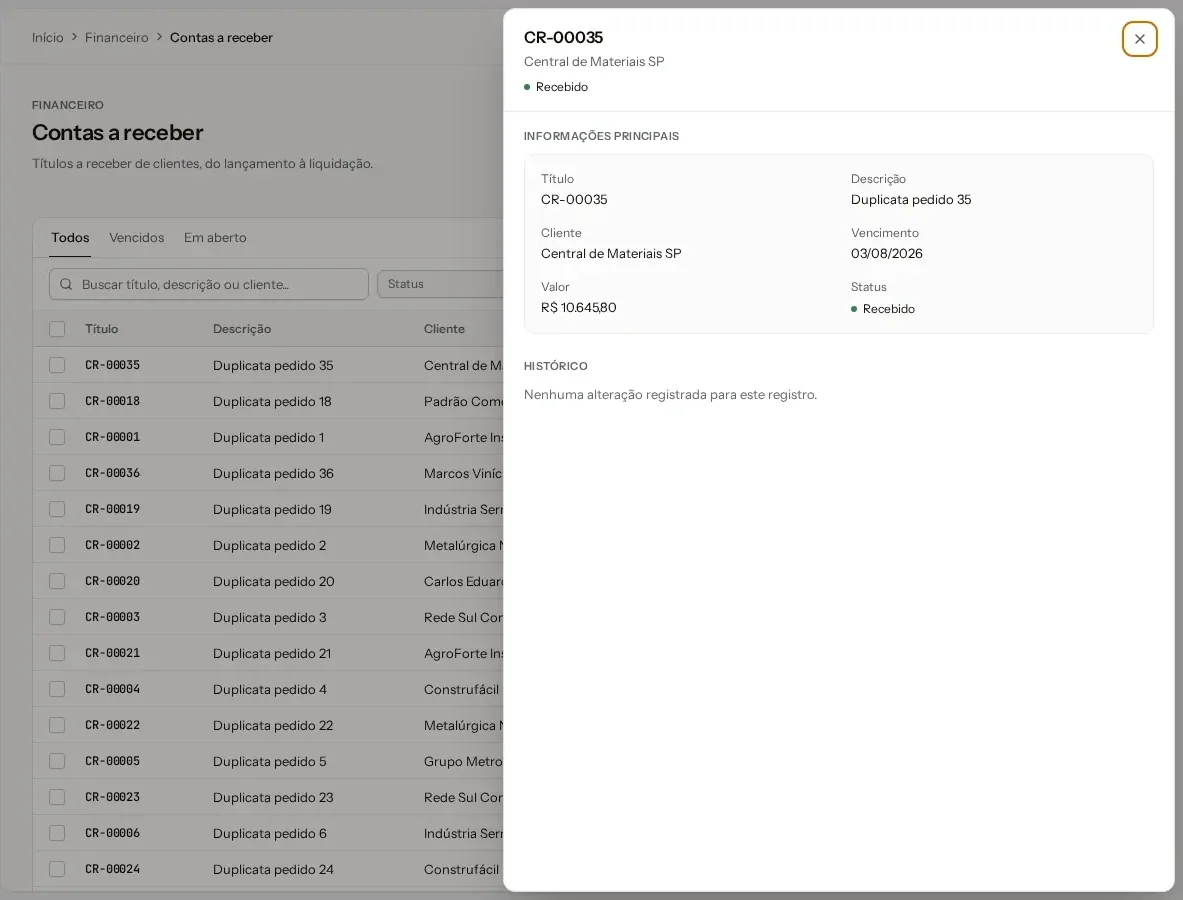Open the CR-00001 row title

(112, 437)
